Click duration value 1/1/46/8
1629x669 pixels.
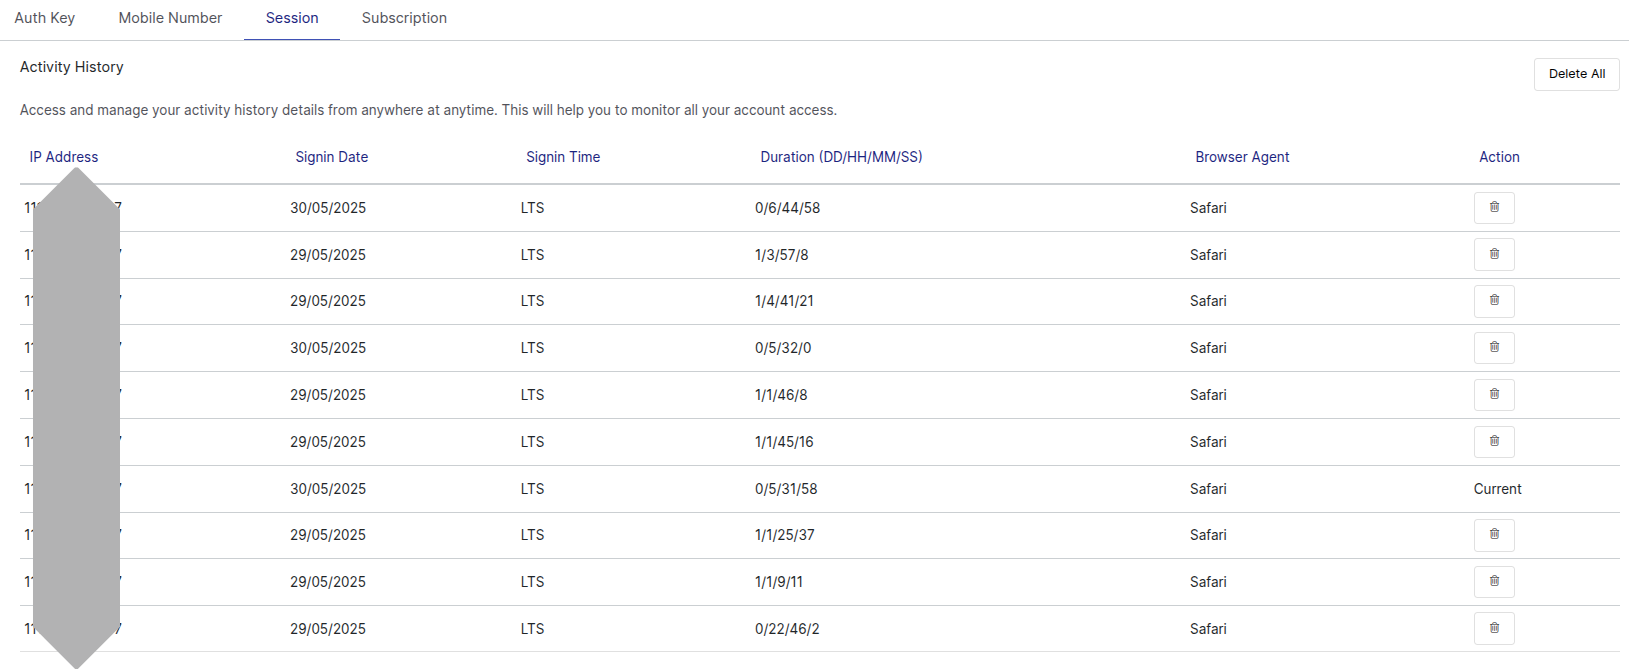tap(781, 395)
